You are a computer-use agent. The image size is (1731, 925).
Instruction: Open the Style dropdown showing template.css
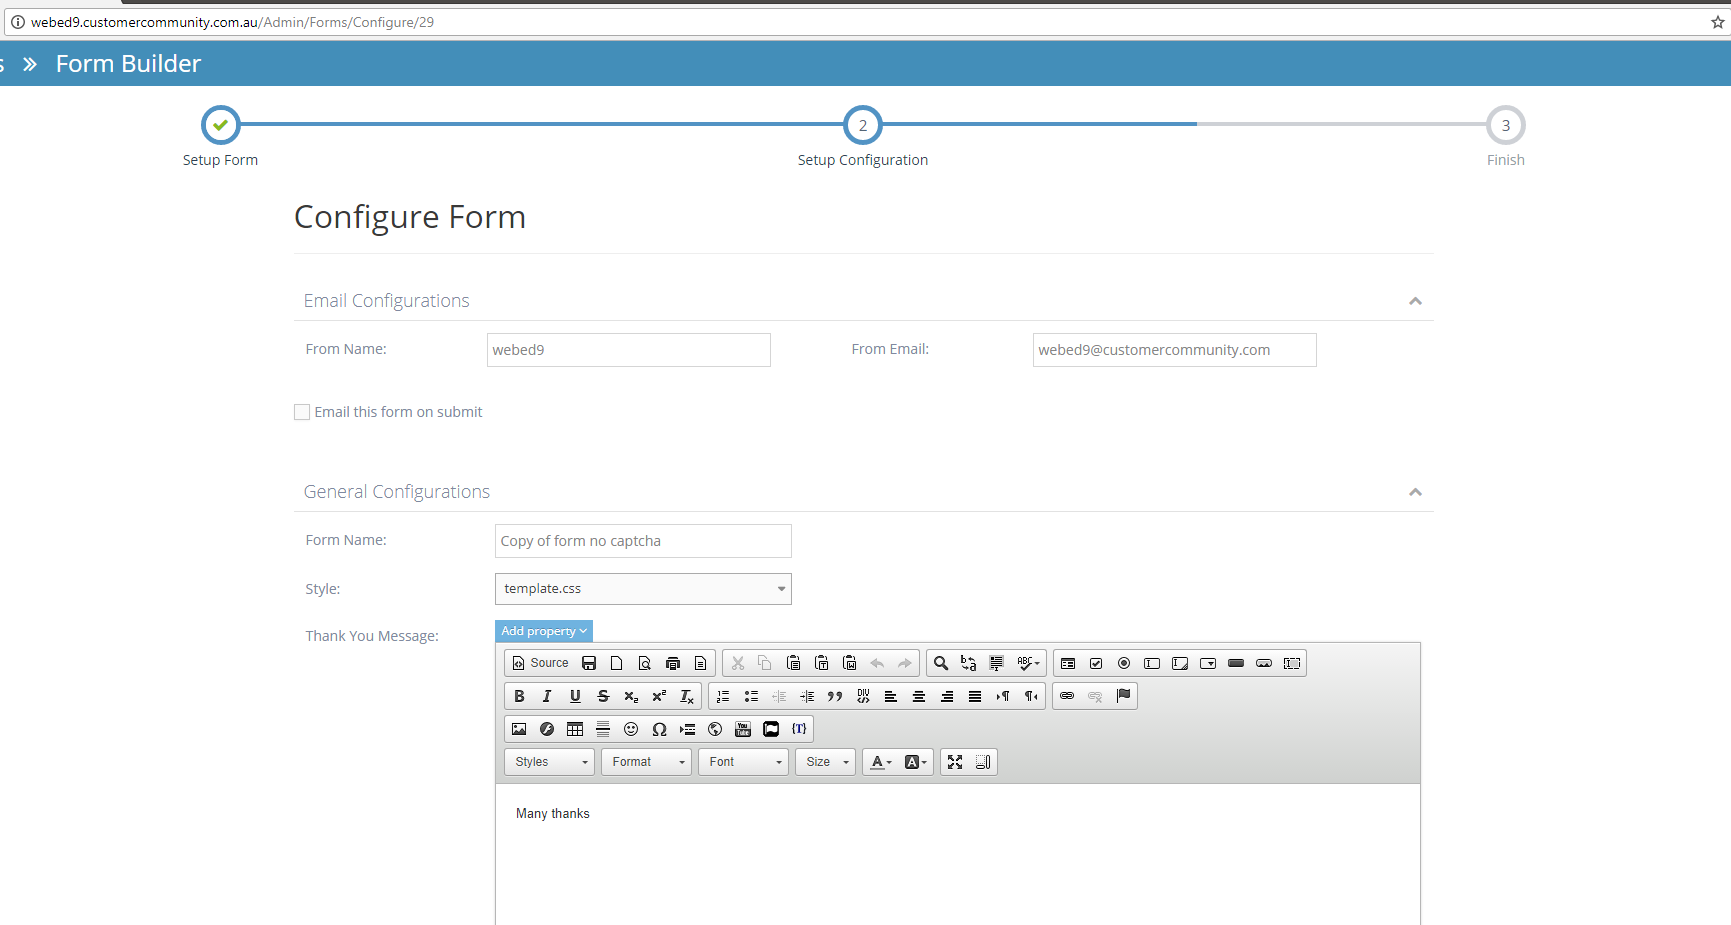point(642,588)
